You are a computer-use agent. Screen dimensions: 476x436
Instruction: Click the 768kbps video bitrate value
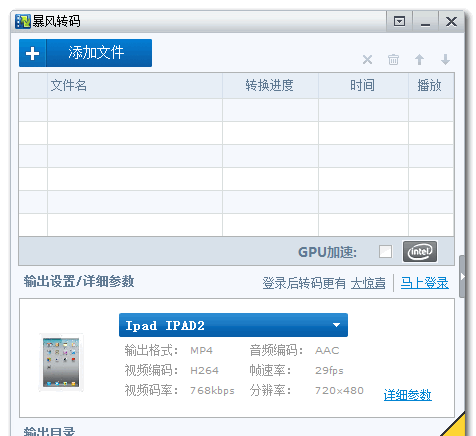coord(212,391)
